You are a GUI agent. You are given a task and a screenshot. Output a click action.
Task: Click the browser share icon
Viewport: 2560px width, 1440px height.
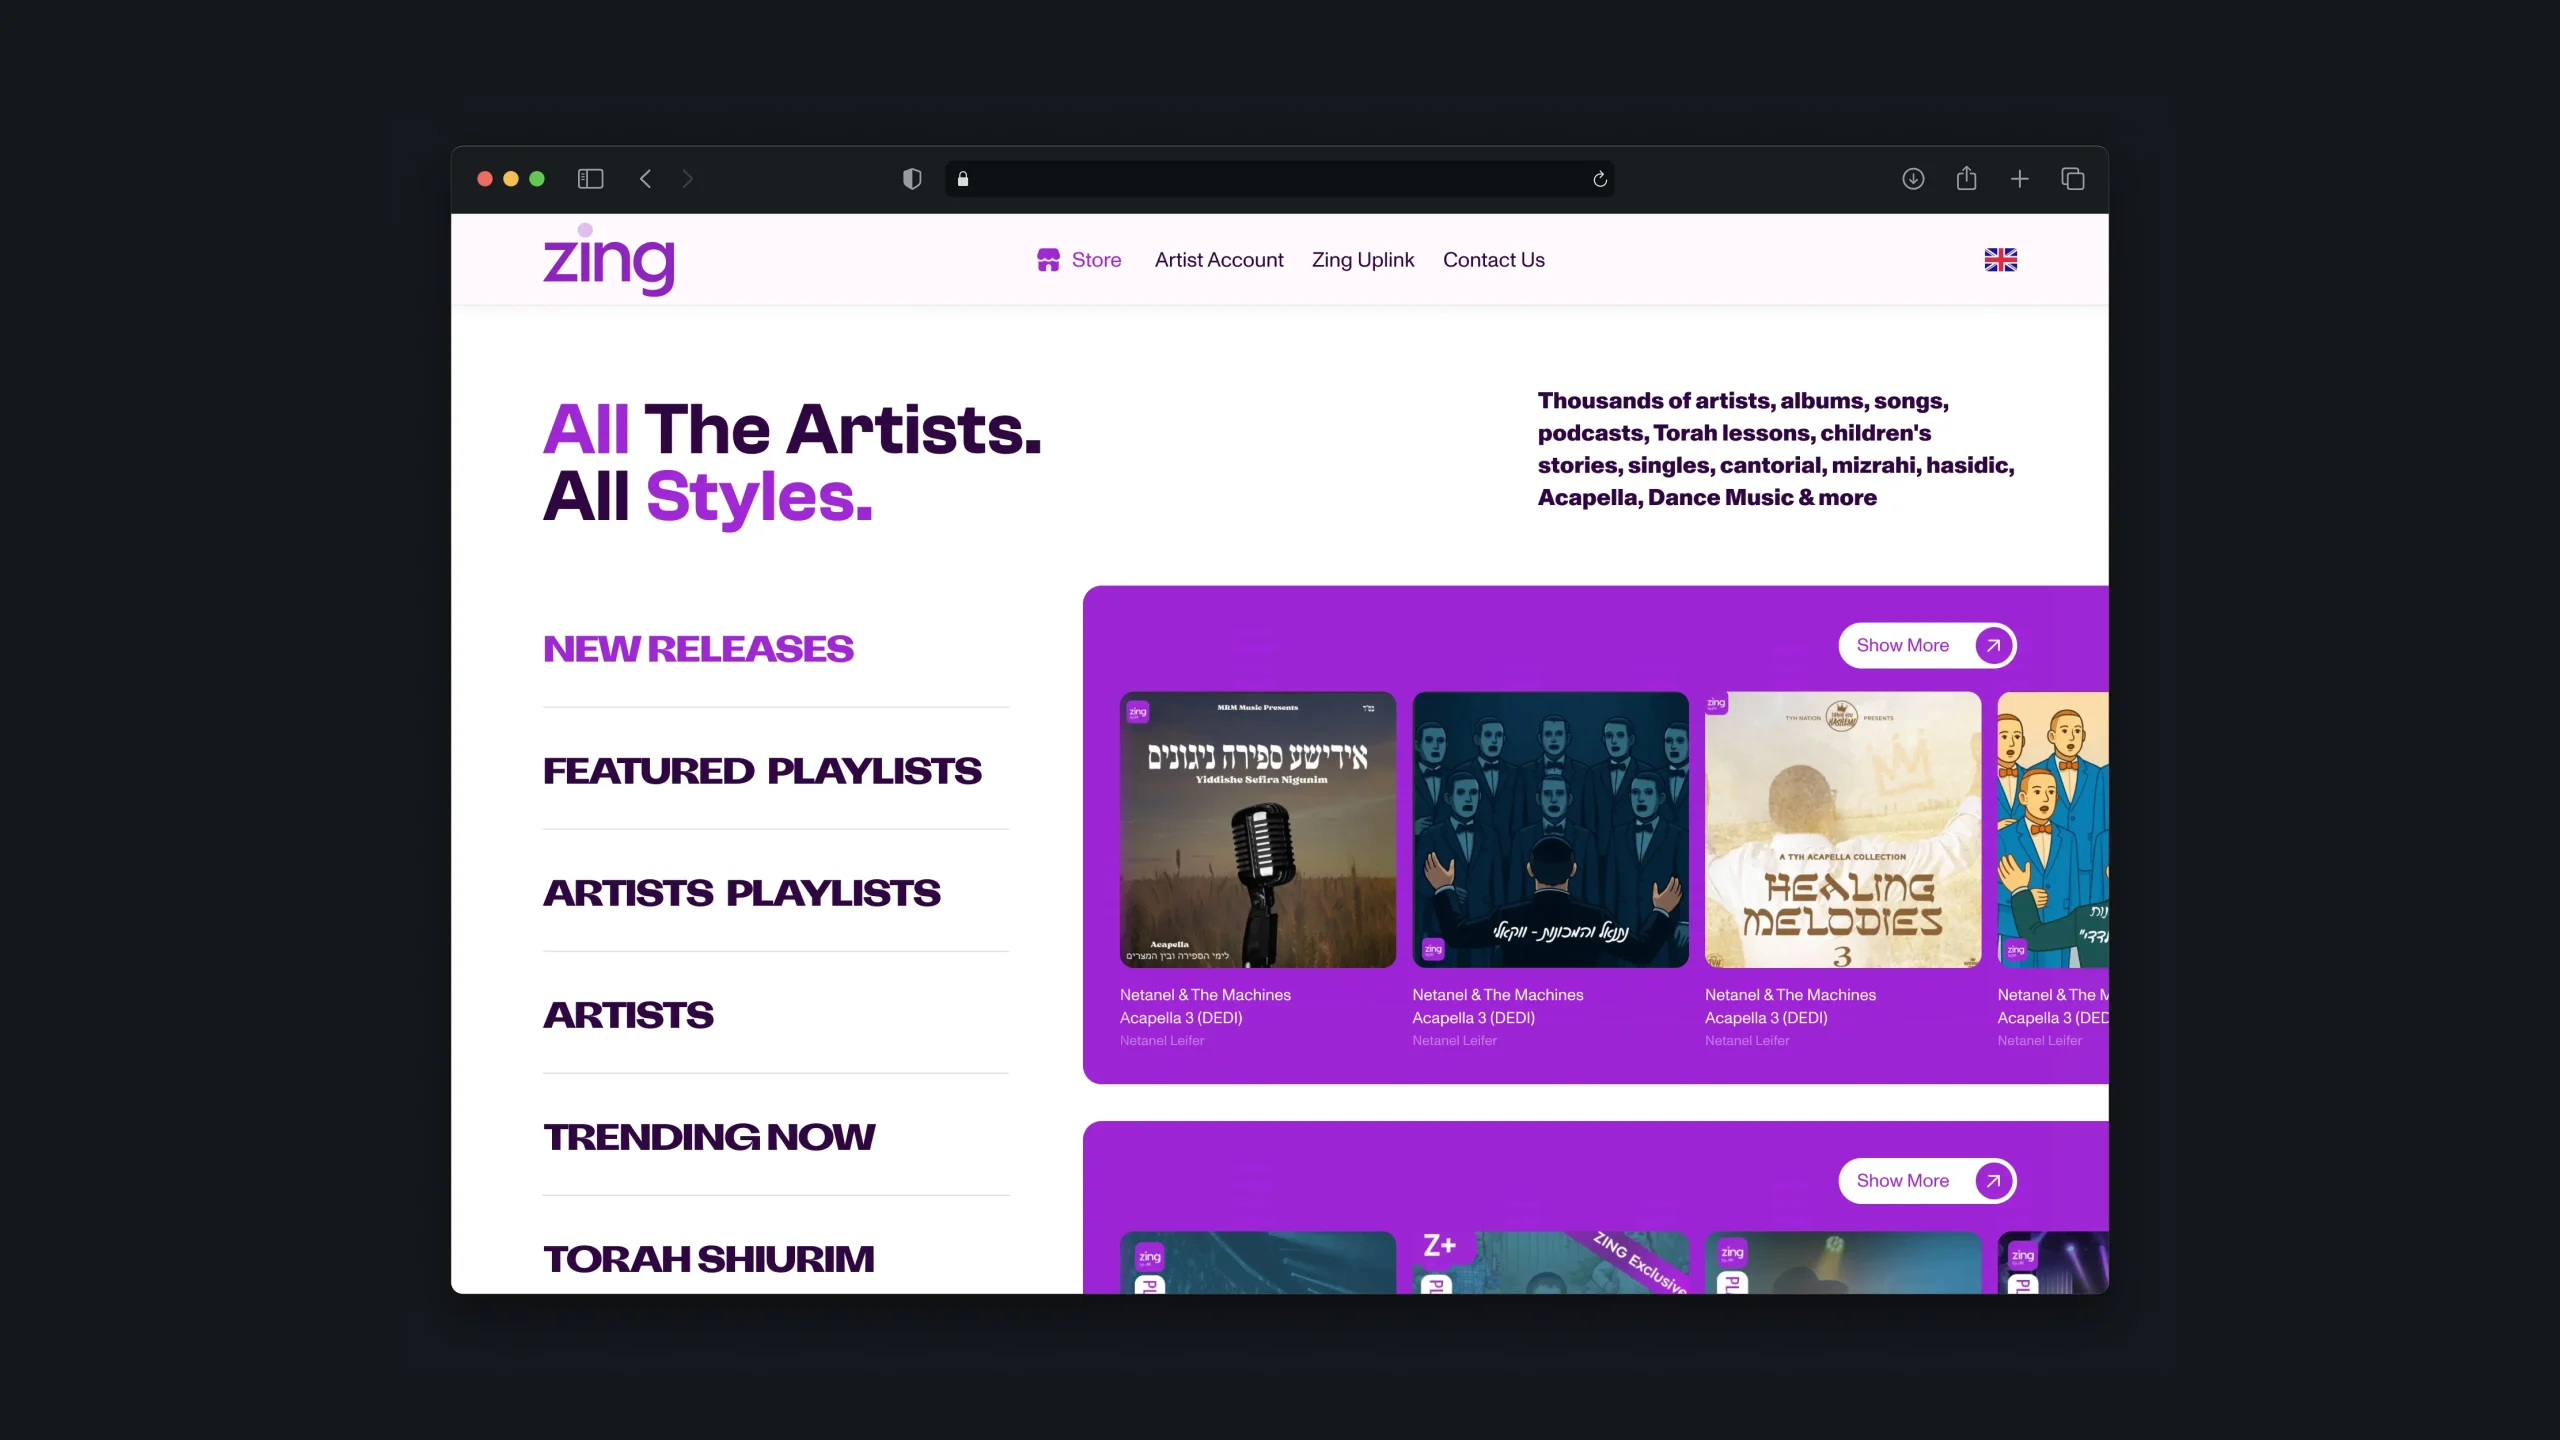pyautogui.click(x=1967, y=178)
